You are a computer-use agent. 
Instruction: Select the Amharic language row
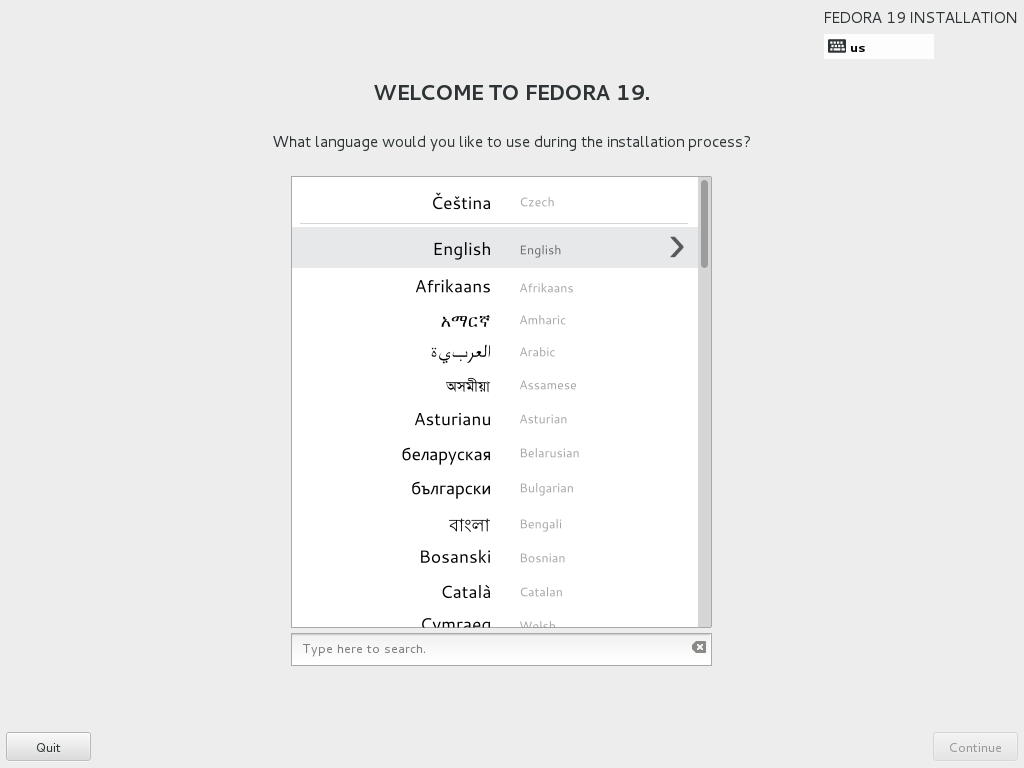tap(495, 320)
